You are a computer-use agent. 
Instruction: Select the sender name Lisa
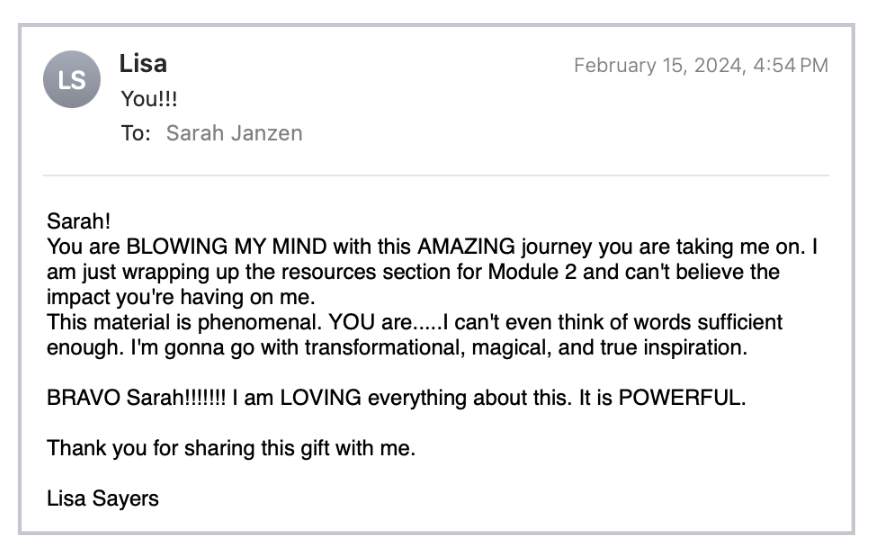pyautogui.click(x=143, y=64)
